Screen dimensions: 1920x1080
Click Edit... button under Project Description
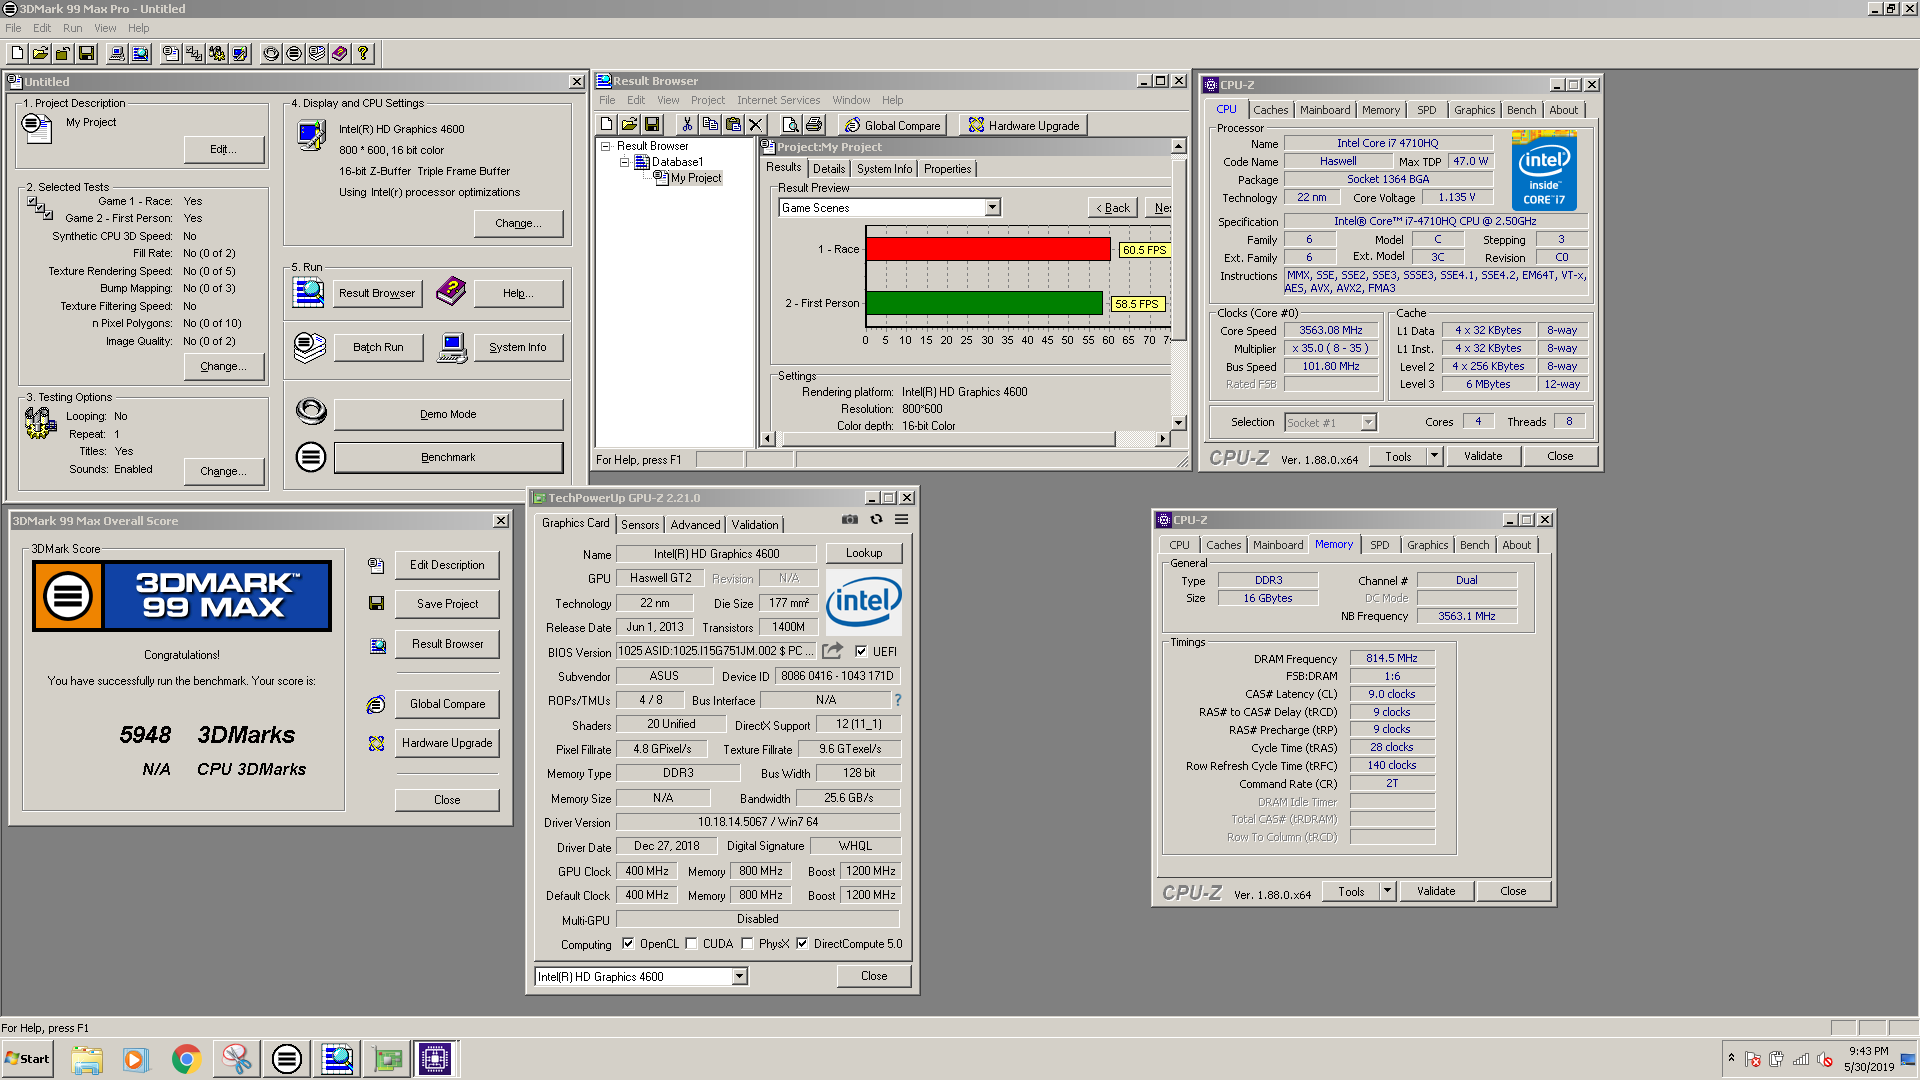(224, 149)
